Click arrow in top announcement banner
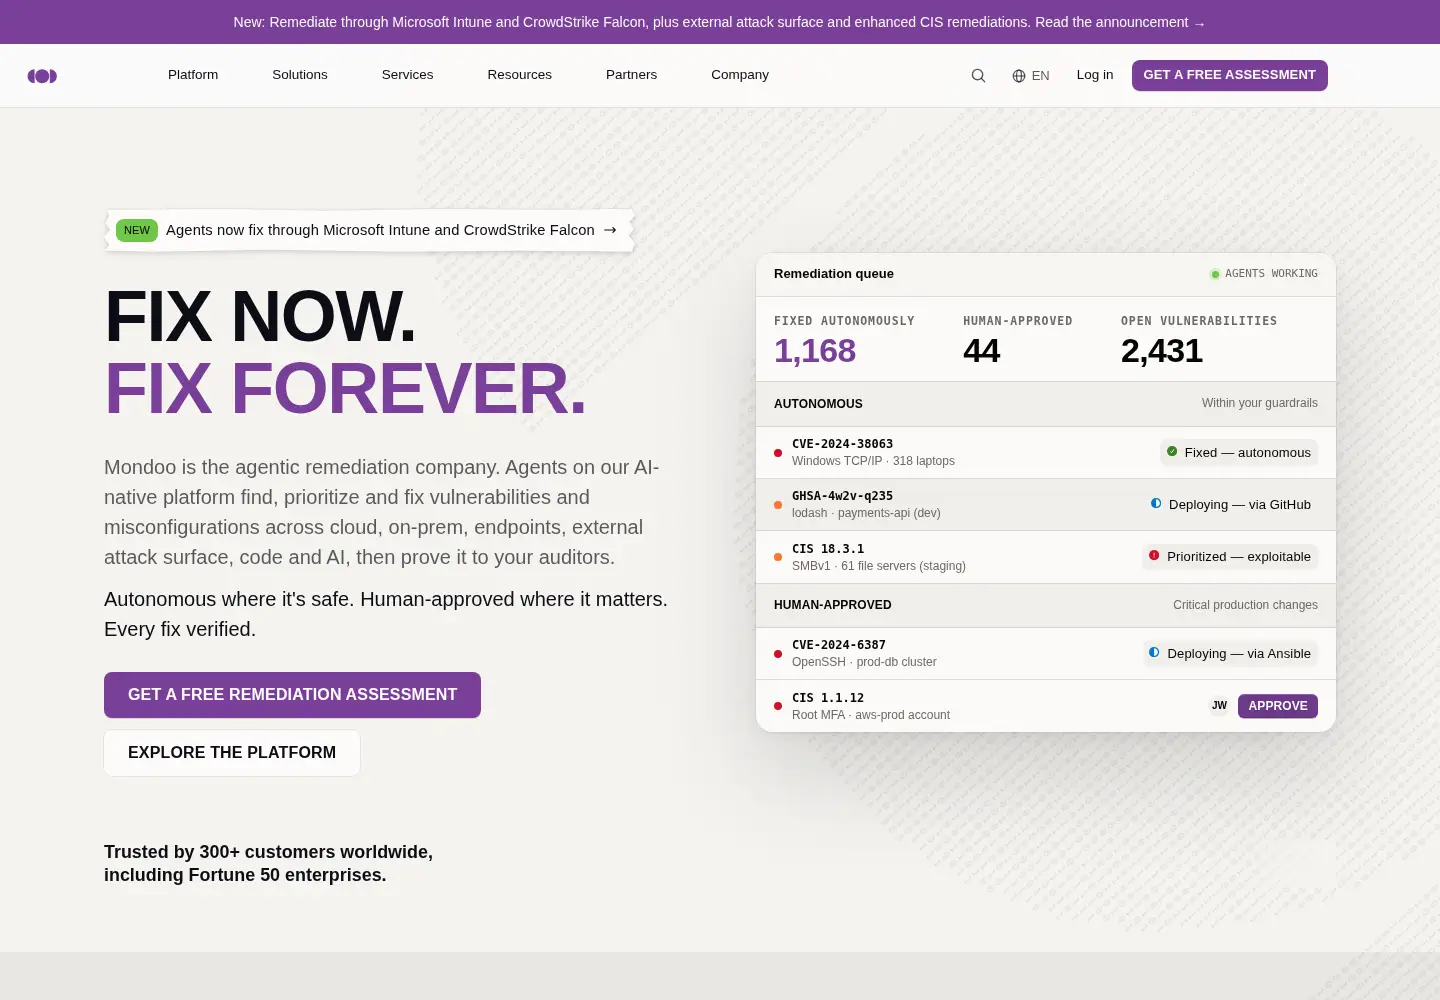Viewport: 1440px width, 1000px height. point(1200,23)
